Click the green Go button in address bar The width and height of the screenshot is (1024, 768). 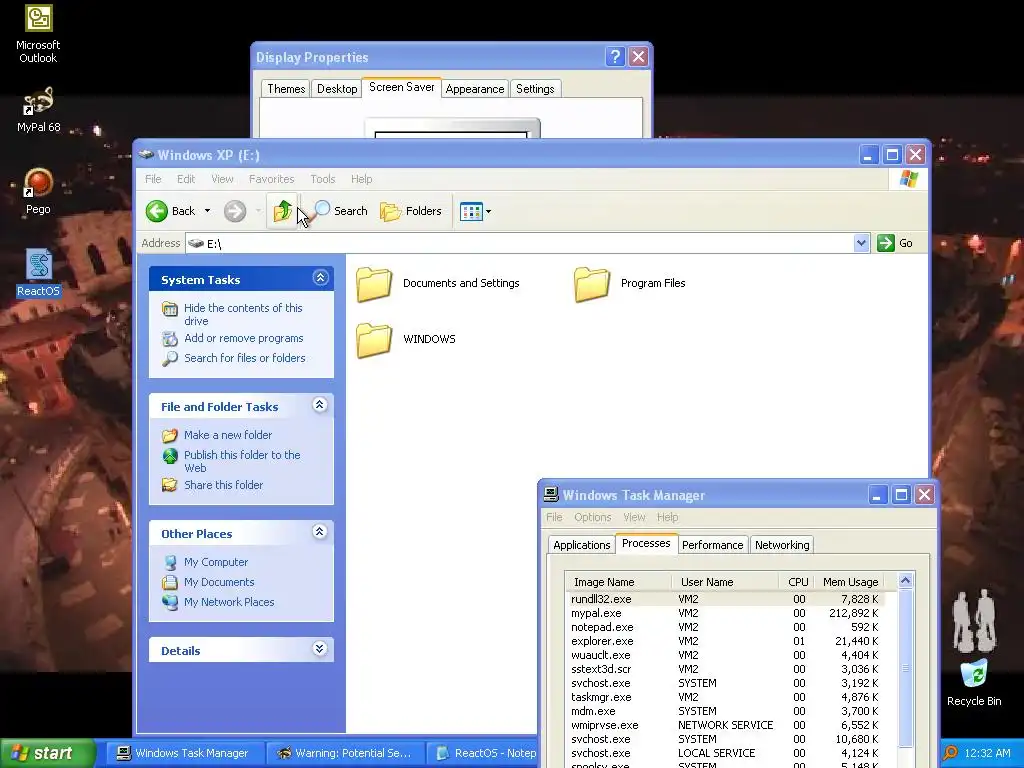896,243
